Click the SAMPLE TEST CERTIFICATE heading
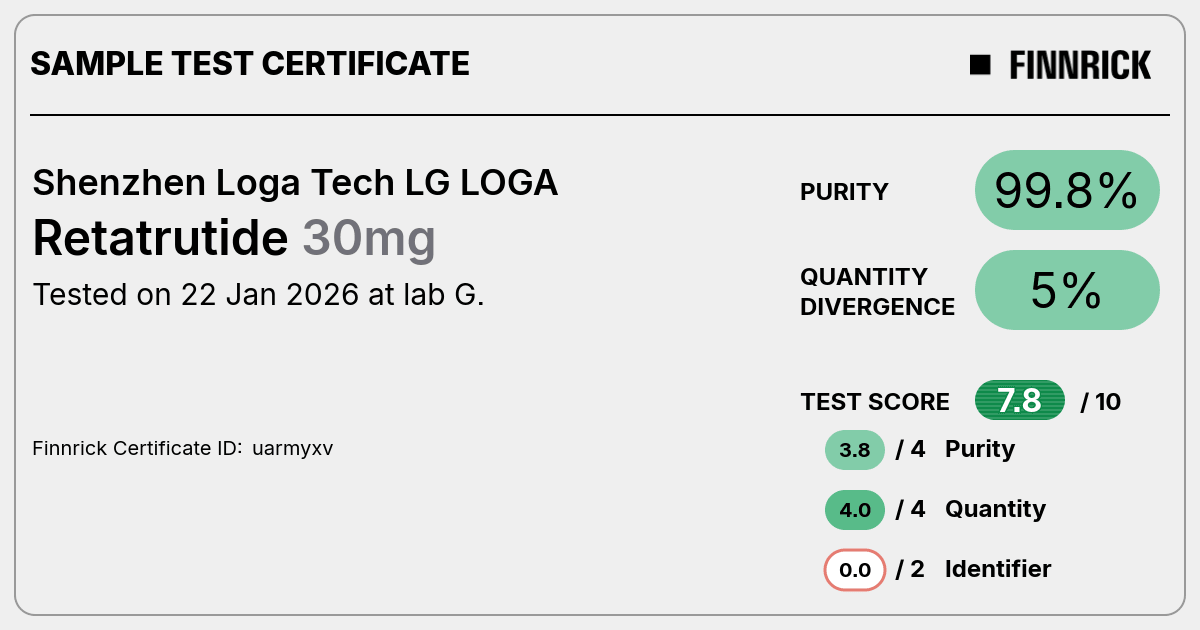The width and height of the screenshot is (1200, 630). (x=250, y=64)
